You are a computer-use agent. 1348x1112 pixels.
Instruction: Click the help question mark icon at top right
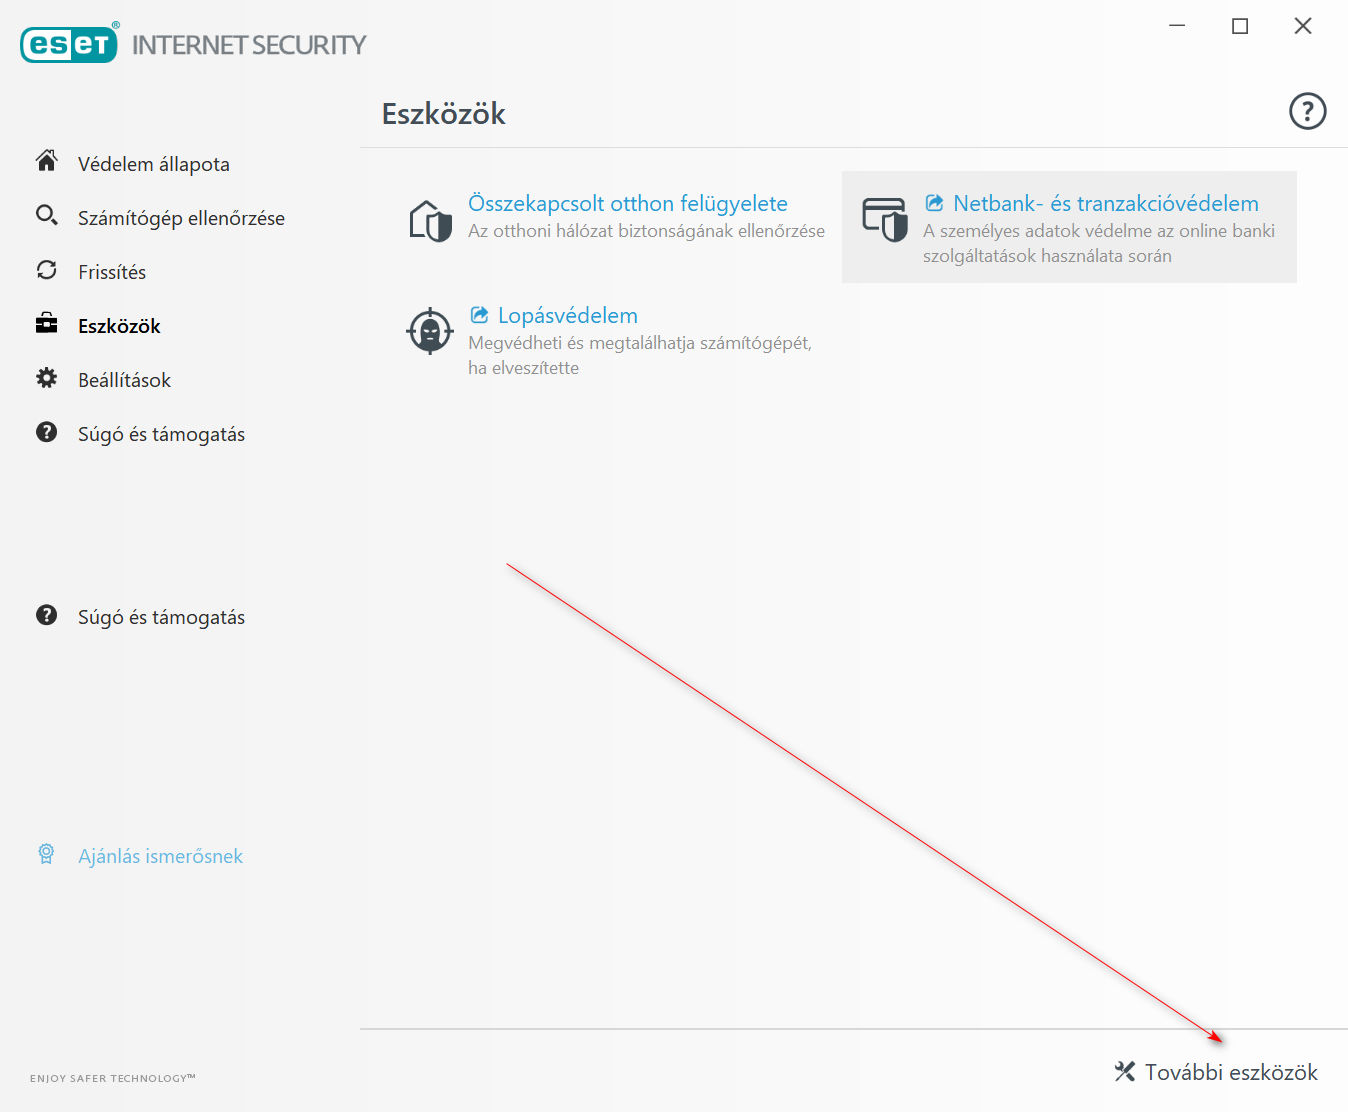[x=1307, y=111]
